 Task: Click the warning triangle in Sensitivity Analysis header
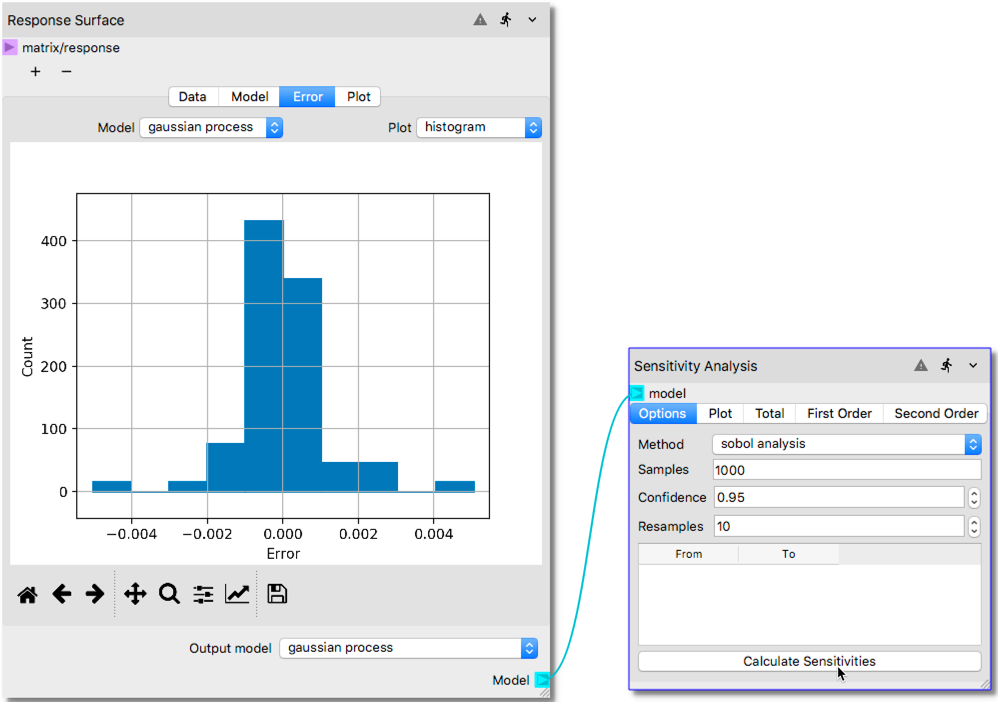(921, 366)
